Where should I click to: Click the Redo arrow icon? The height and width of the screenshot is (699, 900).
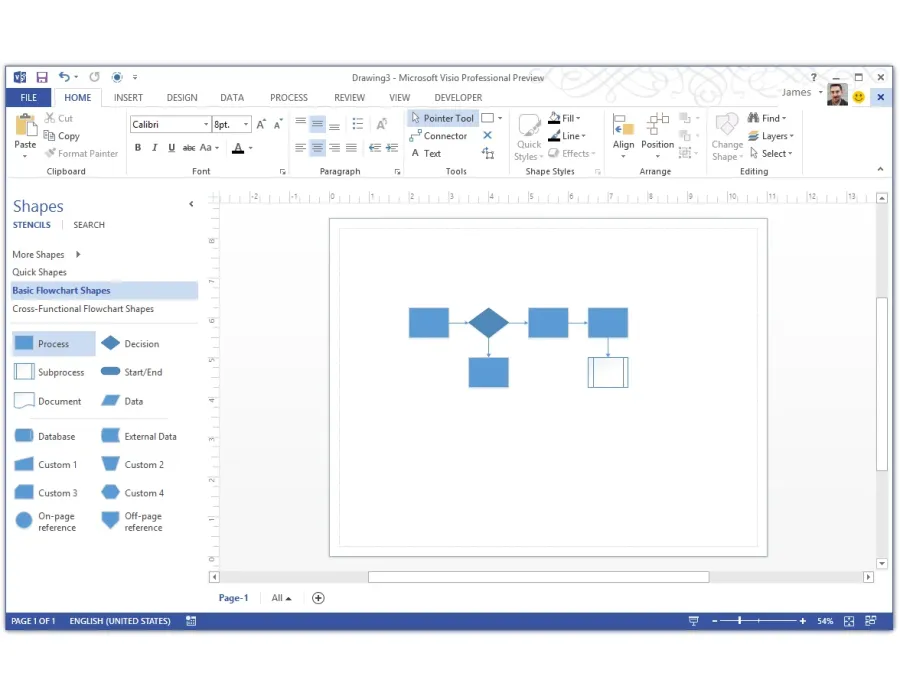click(94, 77)
